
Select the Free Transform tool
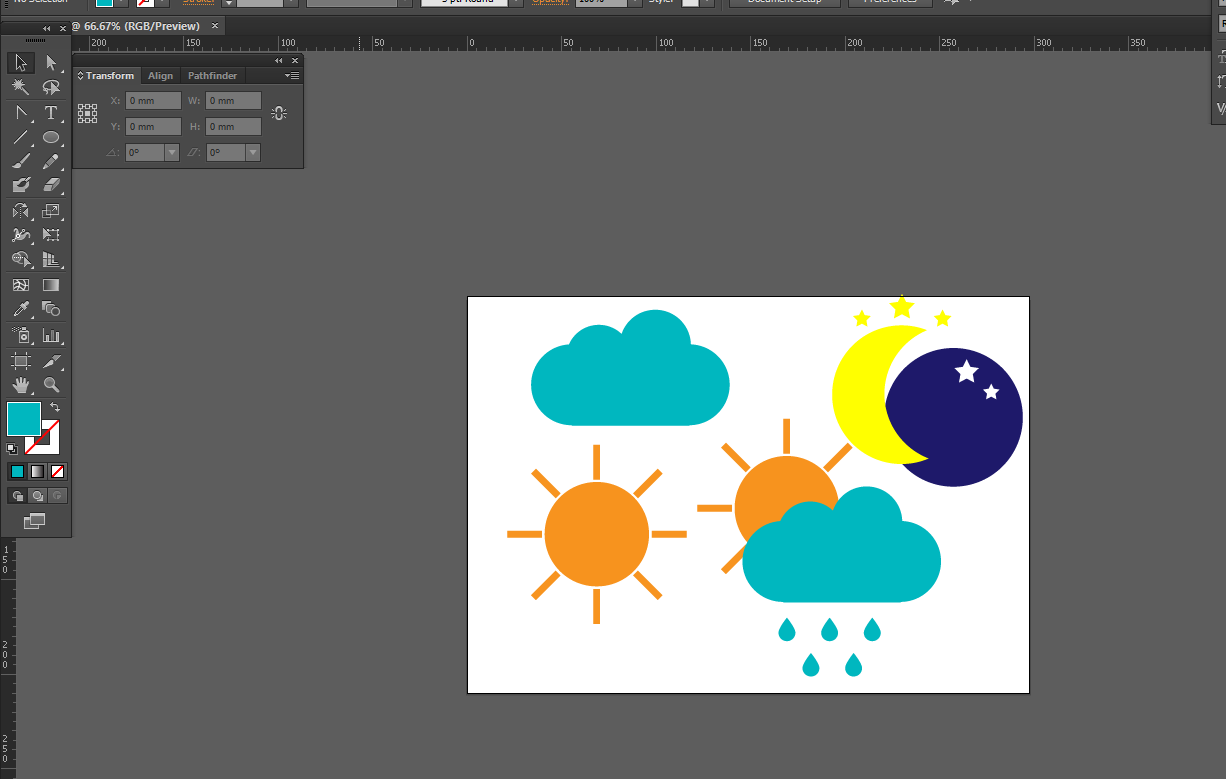(x=51, y=235)
